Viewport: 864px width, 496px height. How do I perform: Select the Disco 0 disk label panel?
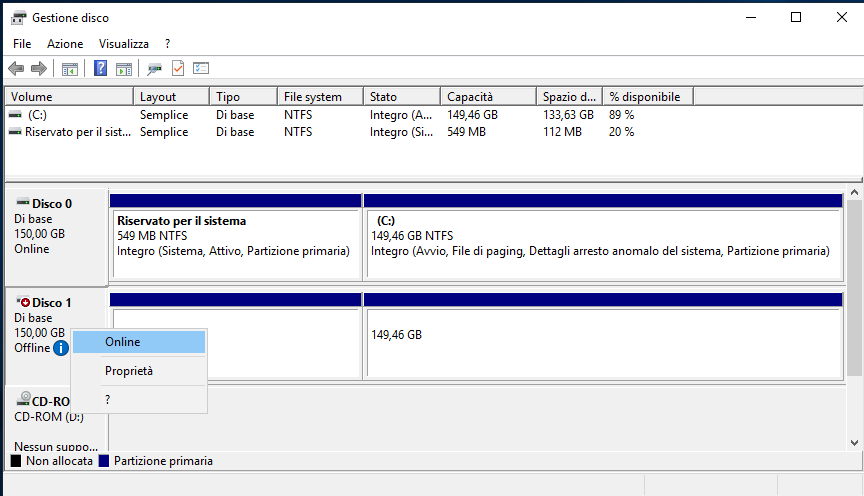tap(56, 237)
